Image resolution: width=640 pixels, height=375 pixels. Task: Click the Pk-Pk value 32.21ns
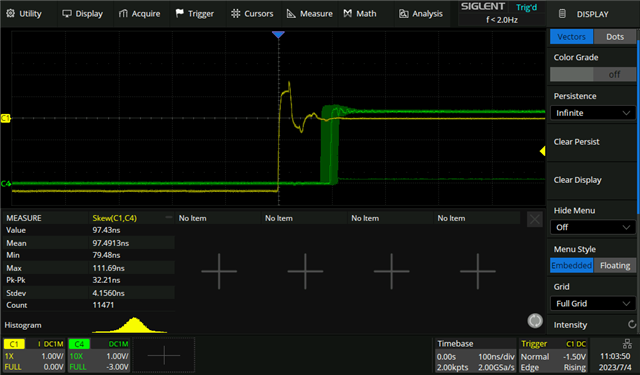tap(106, 280)
